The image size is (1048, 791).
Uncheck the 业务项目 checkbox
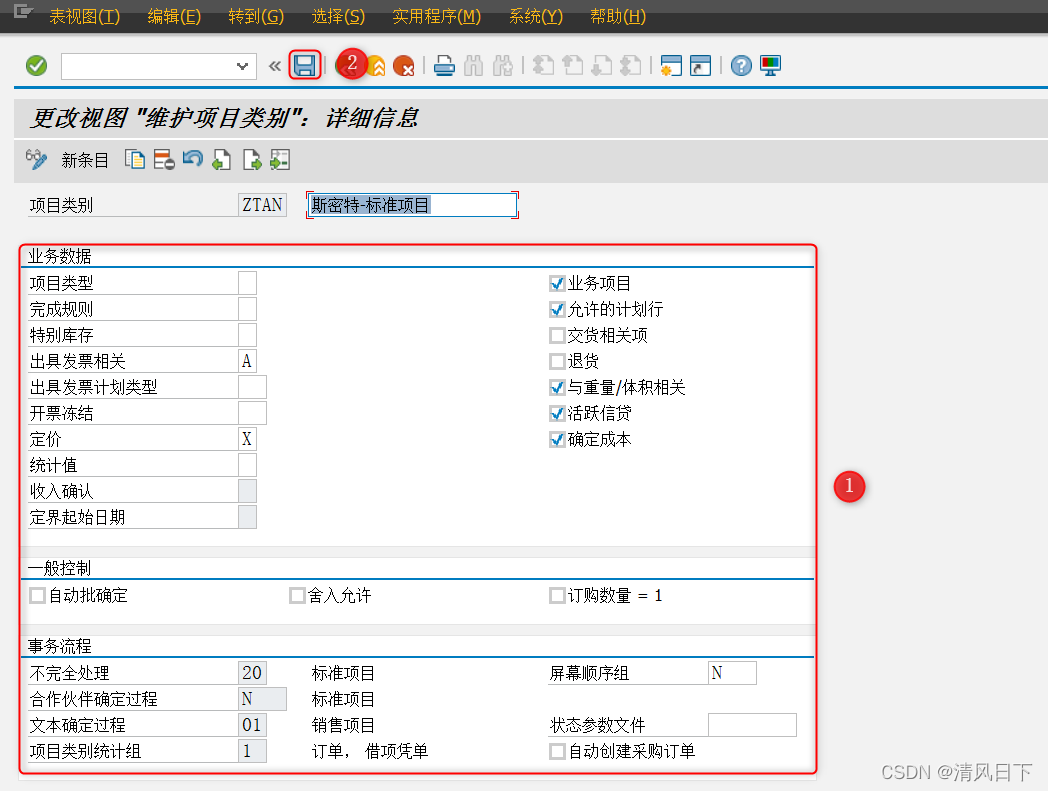[x=557, y=283]
